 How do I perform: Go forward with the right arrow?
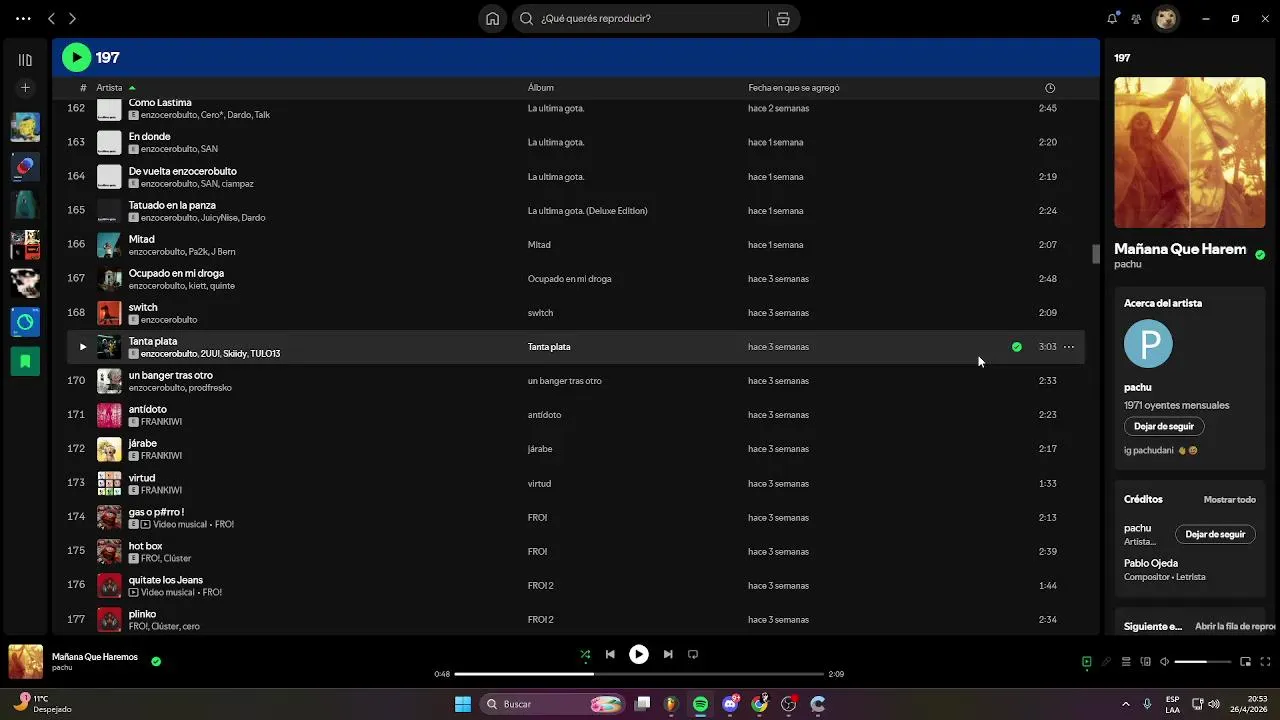(x=72, y=18)
